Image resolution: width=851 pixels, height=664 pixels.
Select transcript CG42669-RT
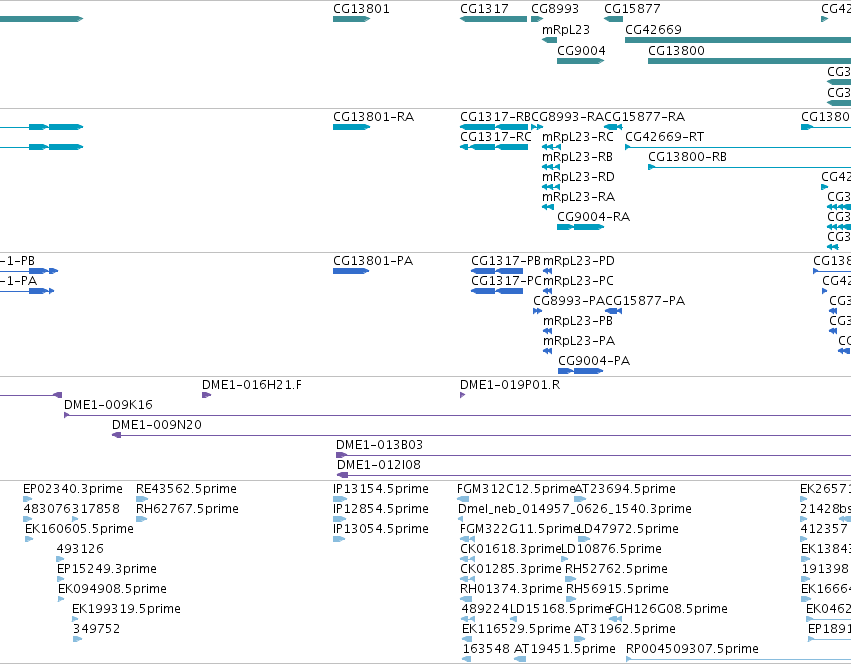pos(738,147)
